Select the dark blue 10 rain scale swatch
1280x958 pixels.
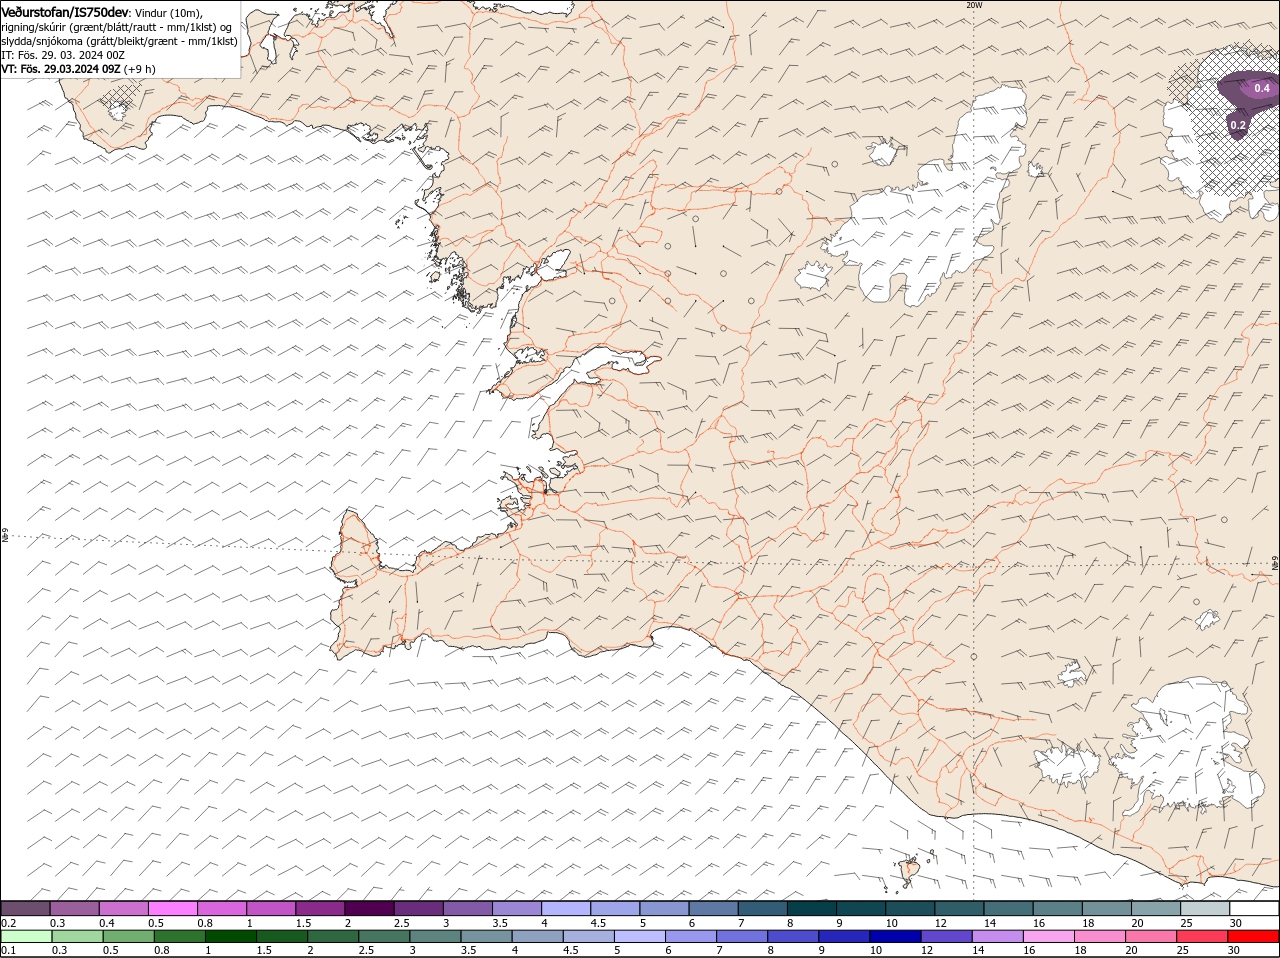tap(897, 937)
